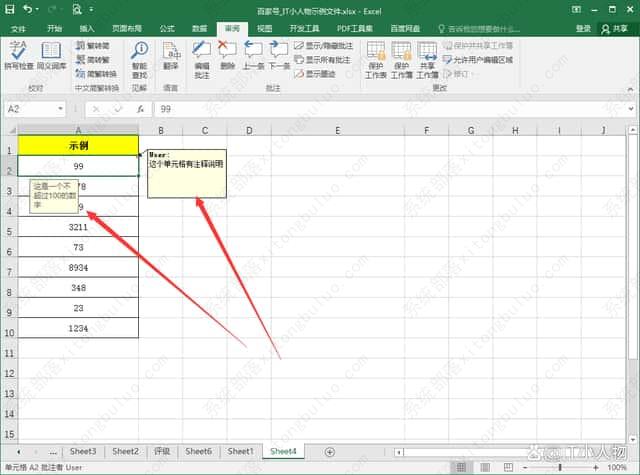The height and width of the screenshot is (475, 640).
Task: Toggle Show All Comments (显示所有批注)
Action: pyautogui.click(x=323, y=60)
